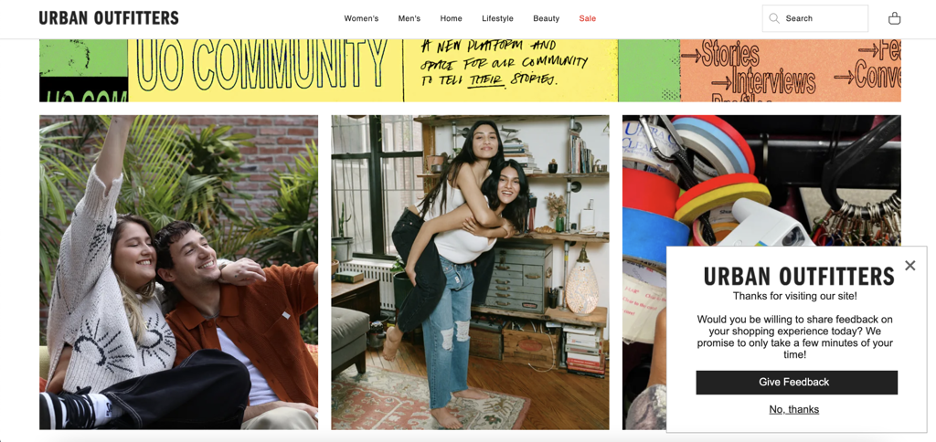The width and height of the screenshot is (936, 442).
Task: Open the piggyback ride photo
Action: tap(470, 272)
